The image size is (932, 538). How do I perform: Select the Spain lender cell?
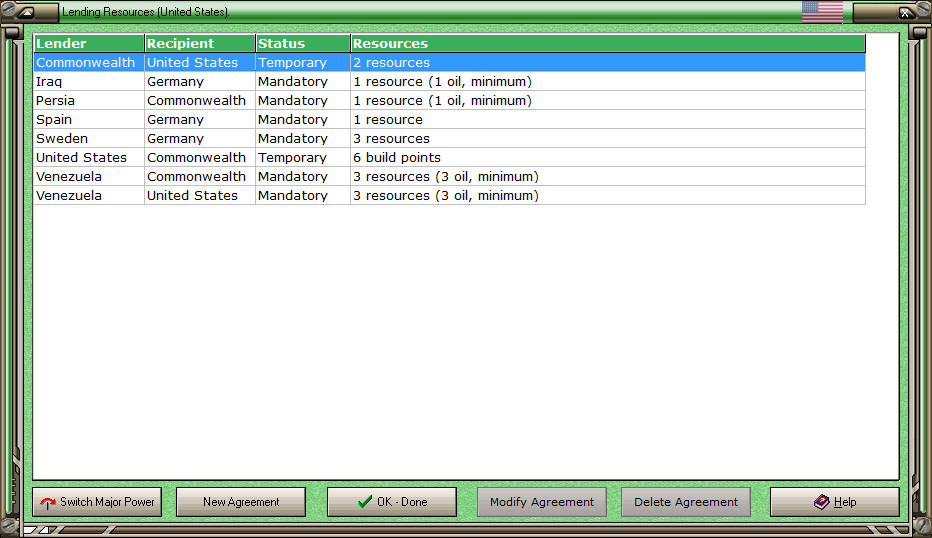pos(89,119)
